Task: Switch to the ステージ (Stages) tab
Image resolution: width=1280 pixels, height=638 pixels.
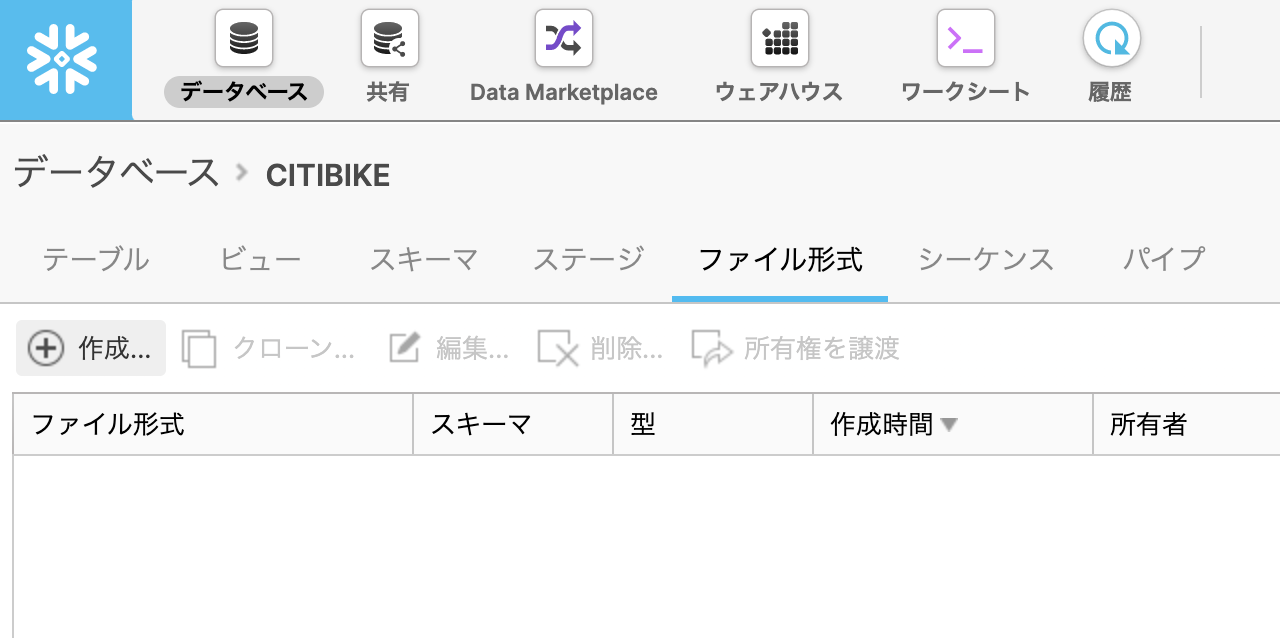Action: coord(588,258)
